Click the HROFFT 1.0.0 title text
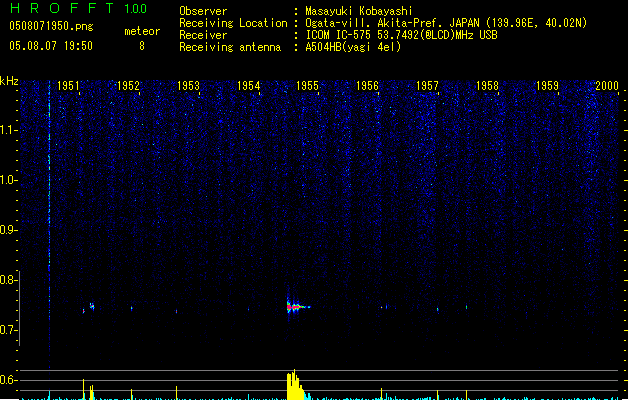The width and height of the screenshot is (629, 400). click(x=79, y=8)
